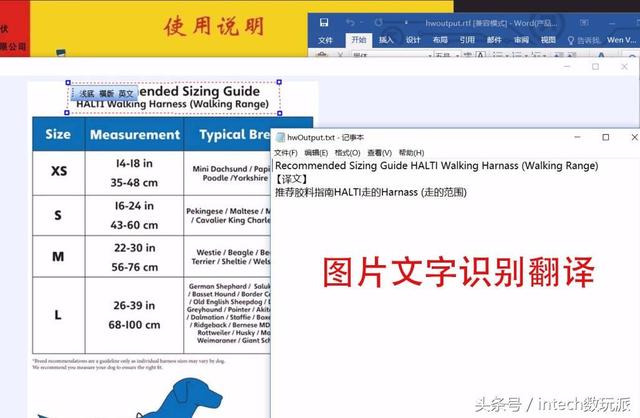Image resolution: width=640 pixels, height=418 pixels.
Task: Click the middle button on the floating OCR toolbar
Action: tap(107, 93)
